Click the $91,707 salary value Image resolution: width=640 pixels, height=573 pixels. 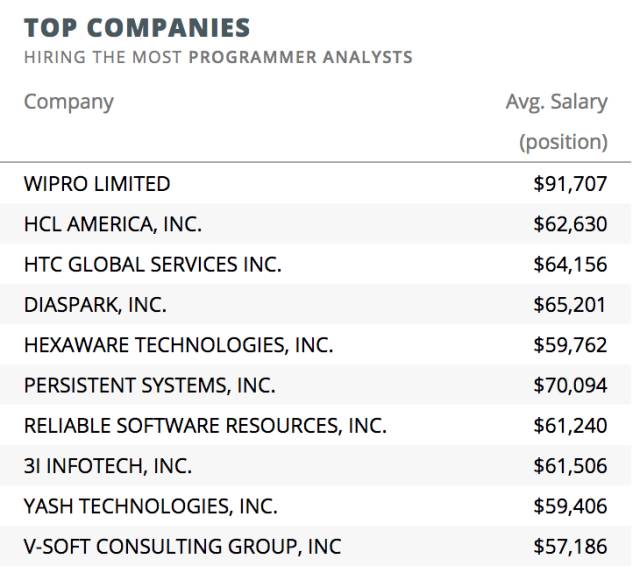tap(570, 184)
